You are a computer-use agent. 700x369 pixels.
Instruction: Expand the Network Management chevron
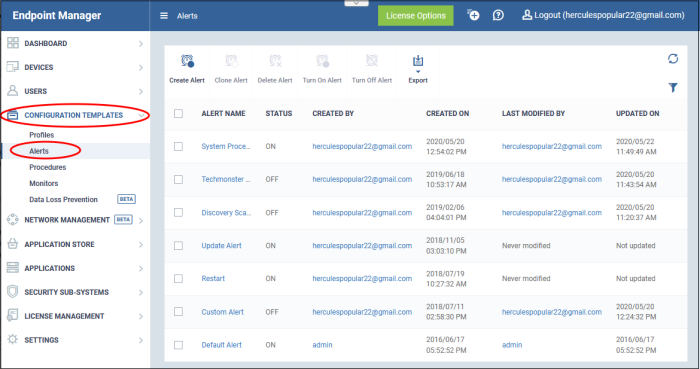141,220
